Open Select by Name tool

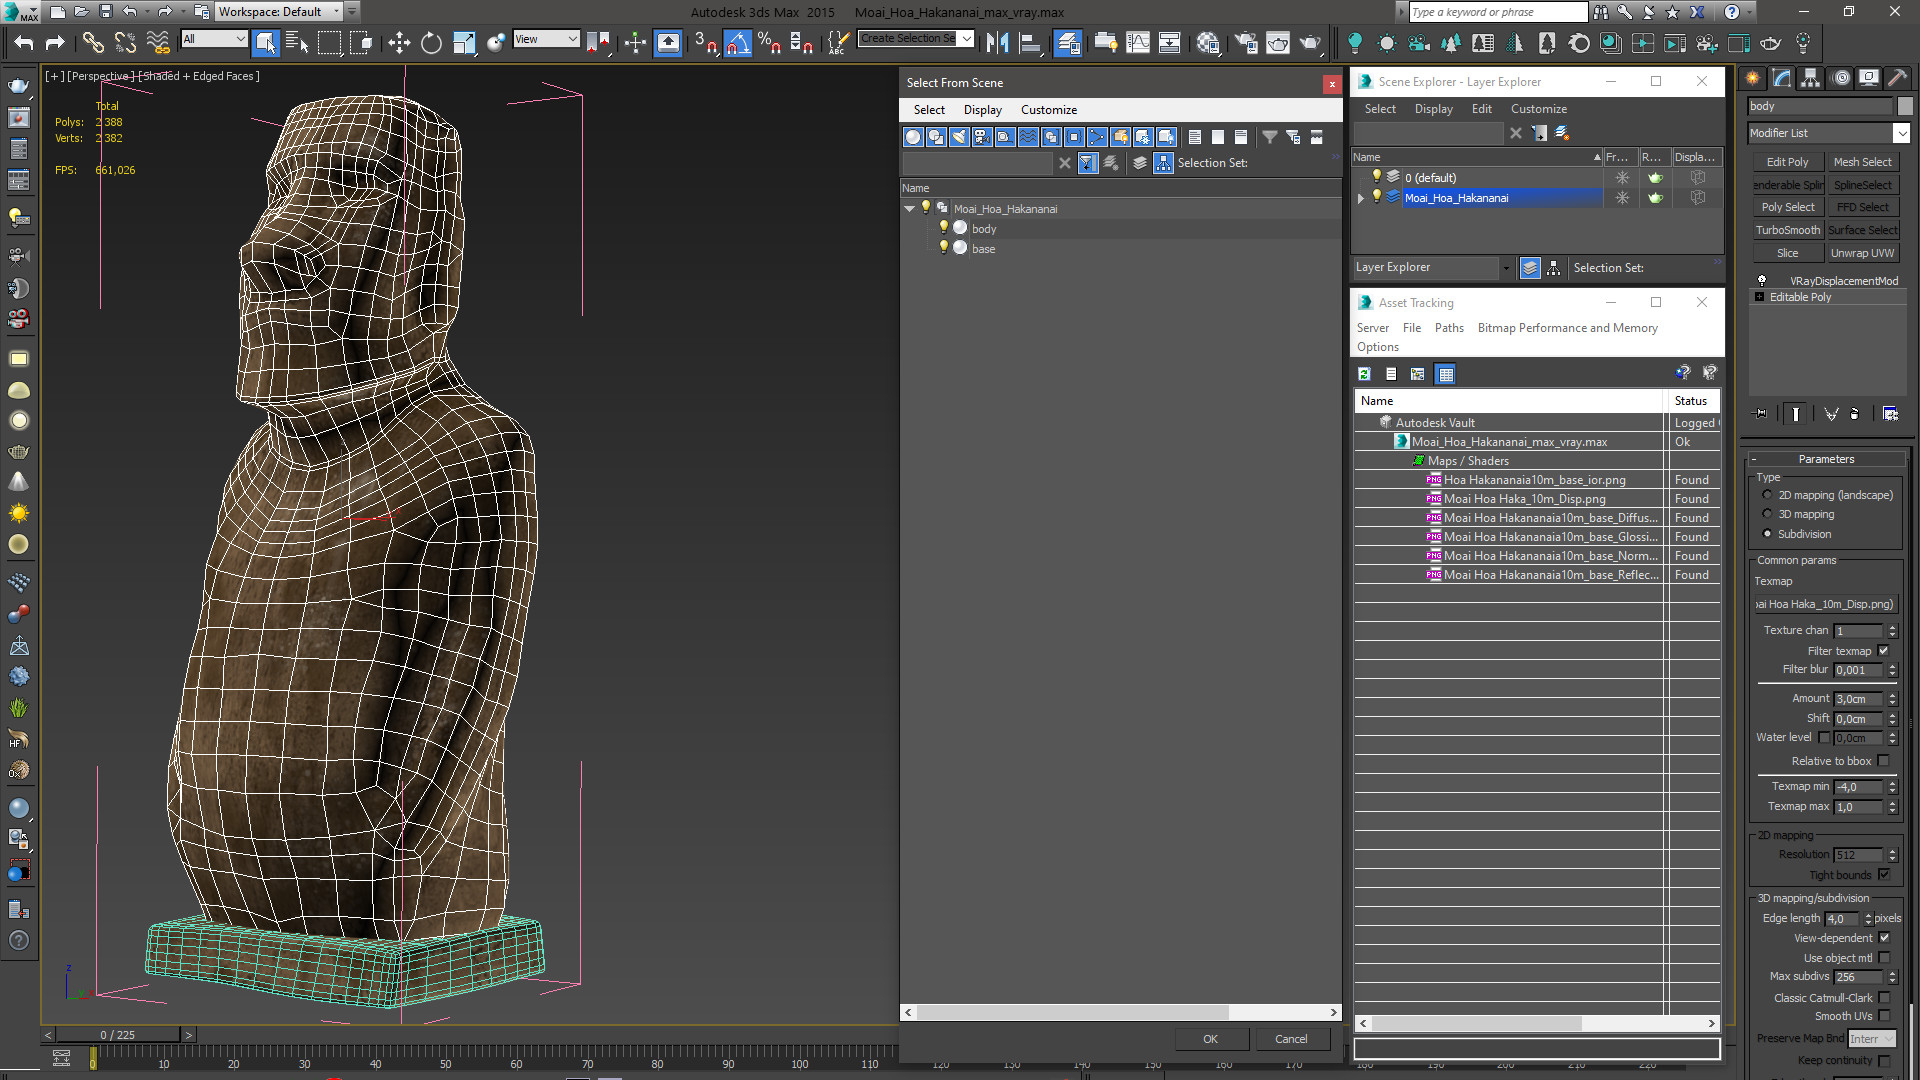pyautogui.click(x=297, y=42)
